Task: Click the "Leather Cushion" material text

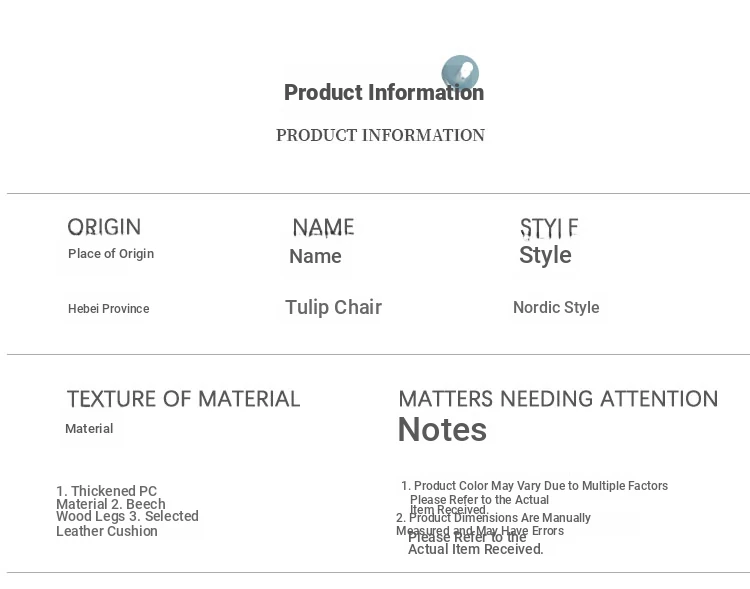Action: coord(107,531)
